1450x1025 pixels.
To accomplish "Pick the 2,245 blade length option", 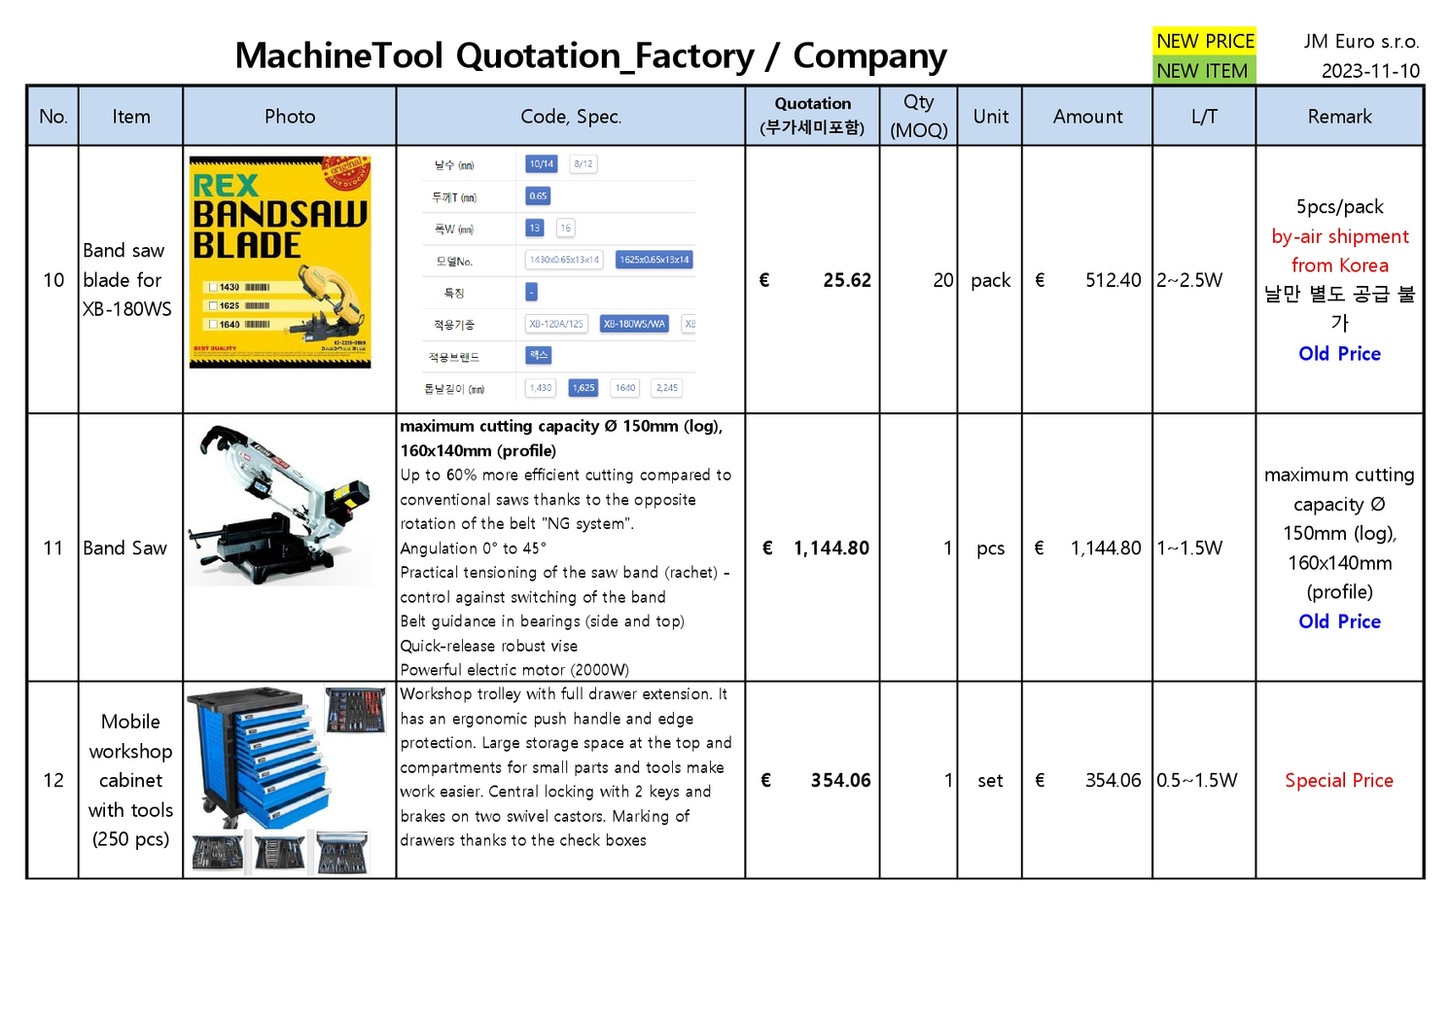I will (x=667, y=388).
